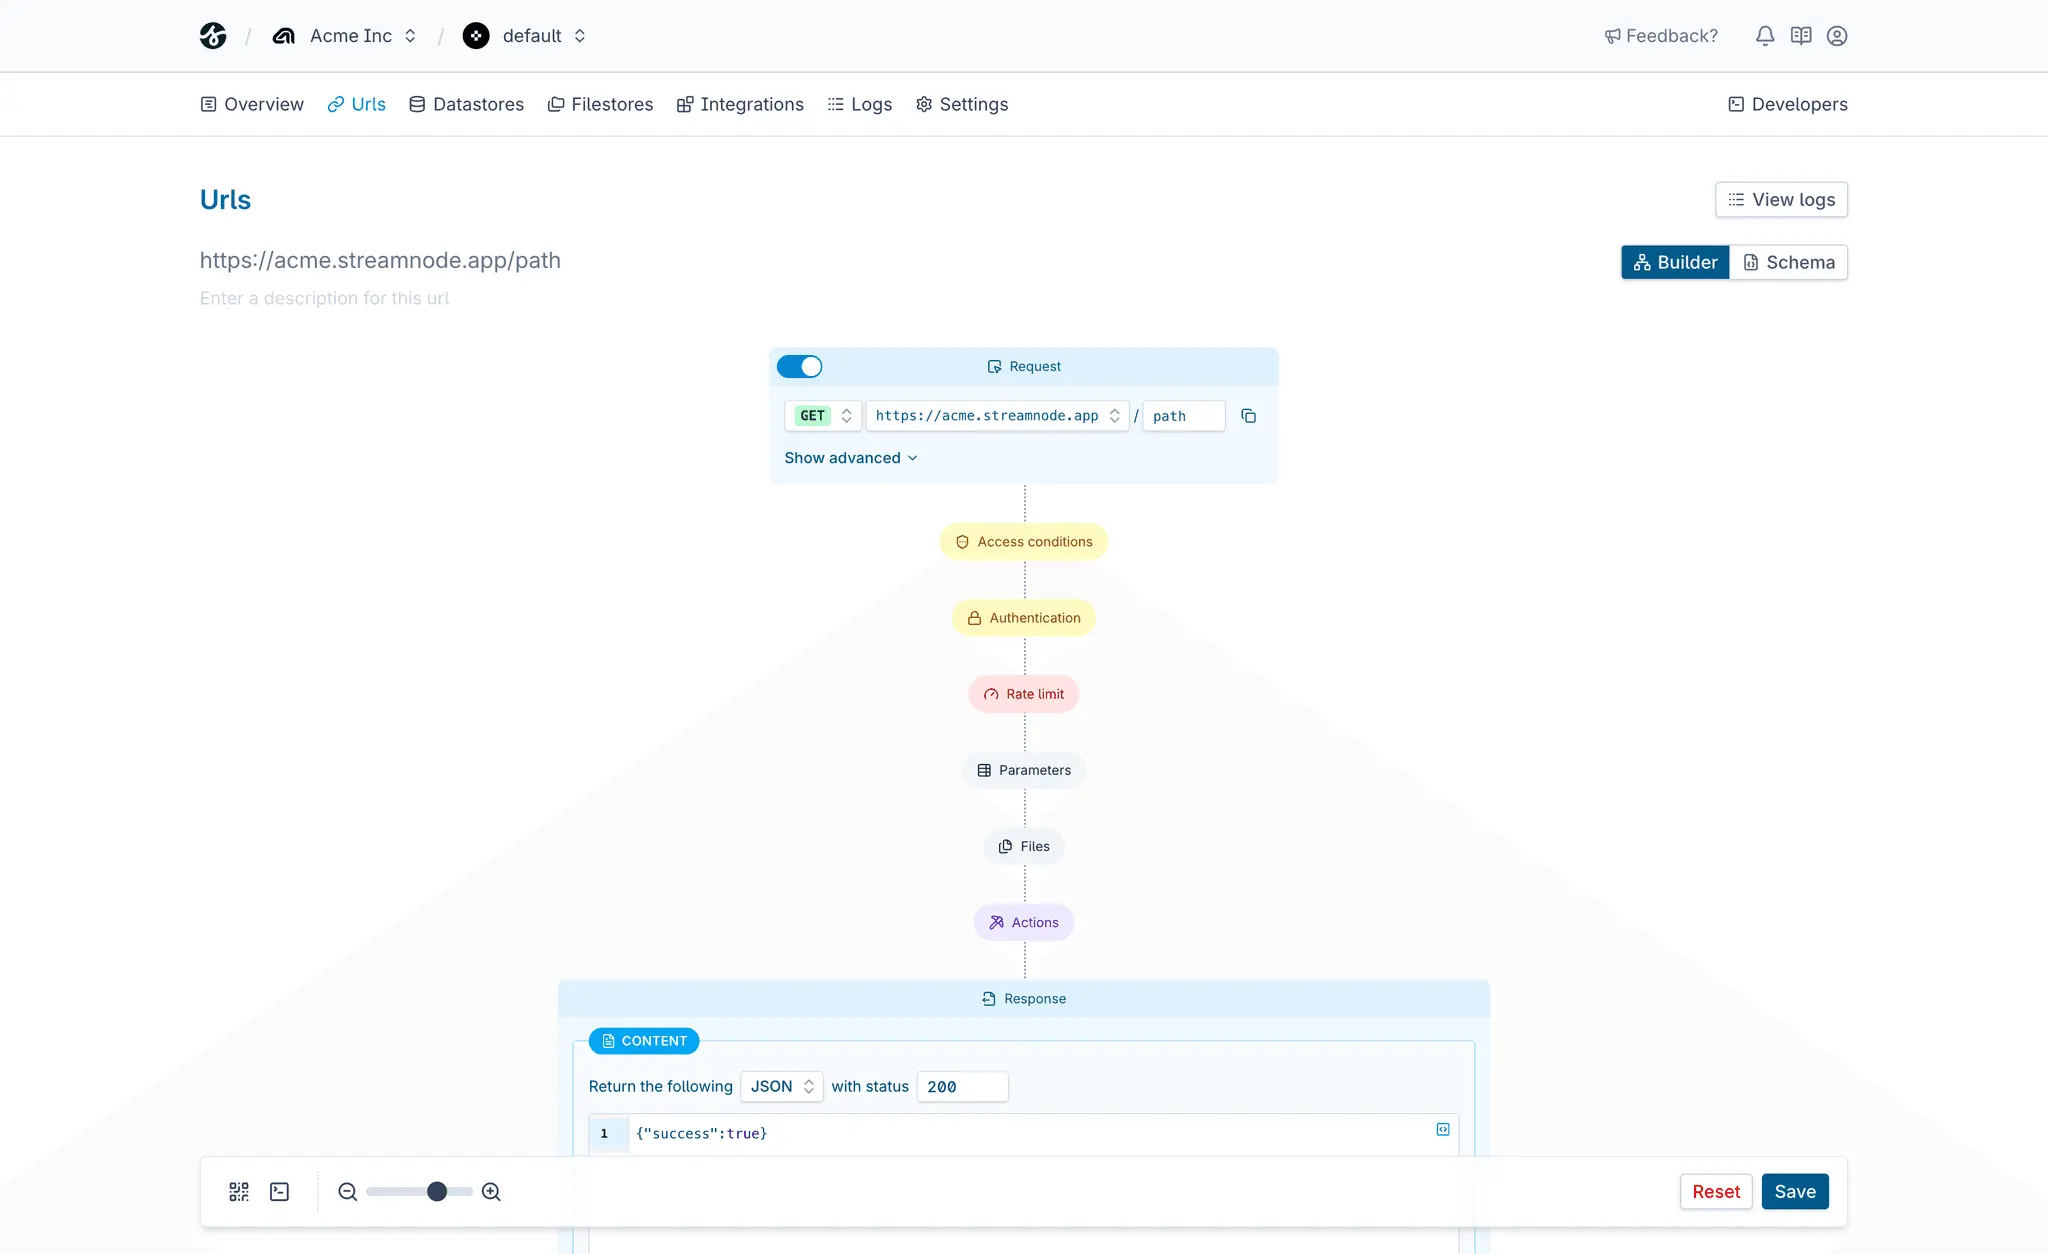Click the CONTENT badge
2048x1254 pixels.
644,1041
